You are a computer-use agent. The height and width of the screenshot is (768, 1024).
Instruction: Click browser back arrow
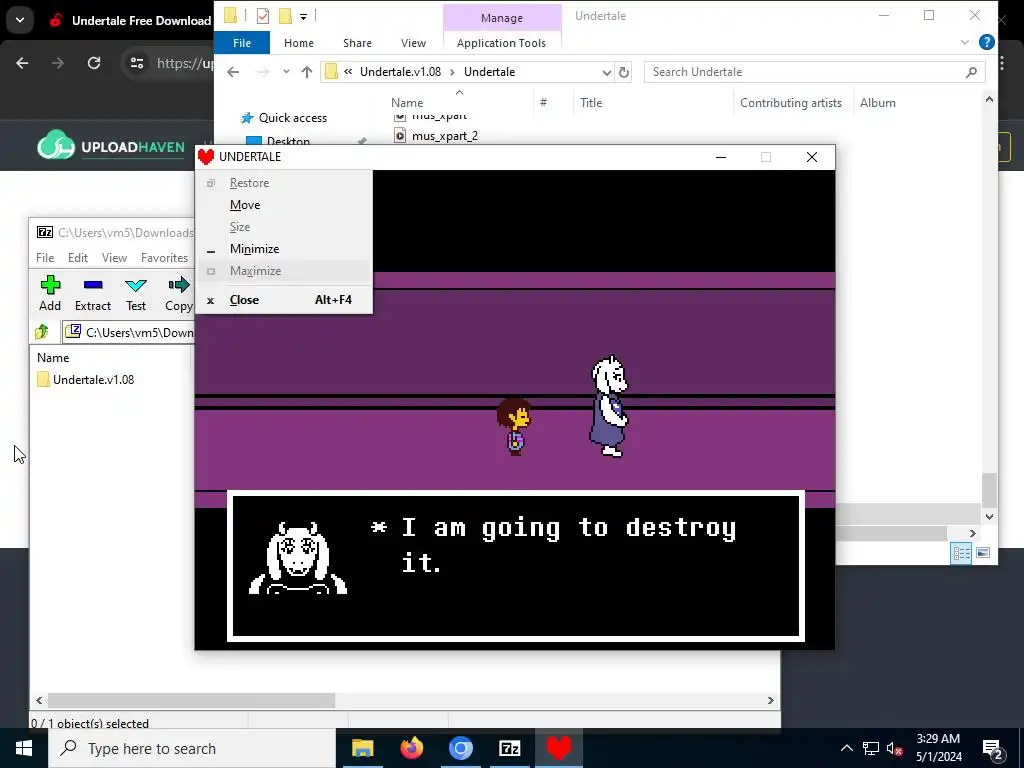point(22,63)
